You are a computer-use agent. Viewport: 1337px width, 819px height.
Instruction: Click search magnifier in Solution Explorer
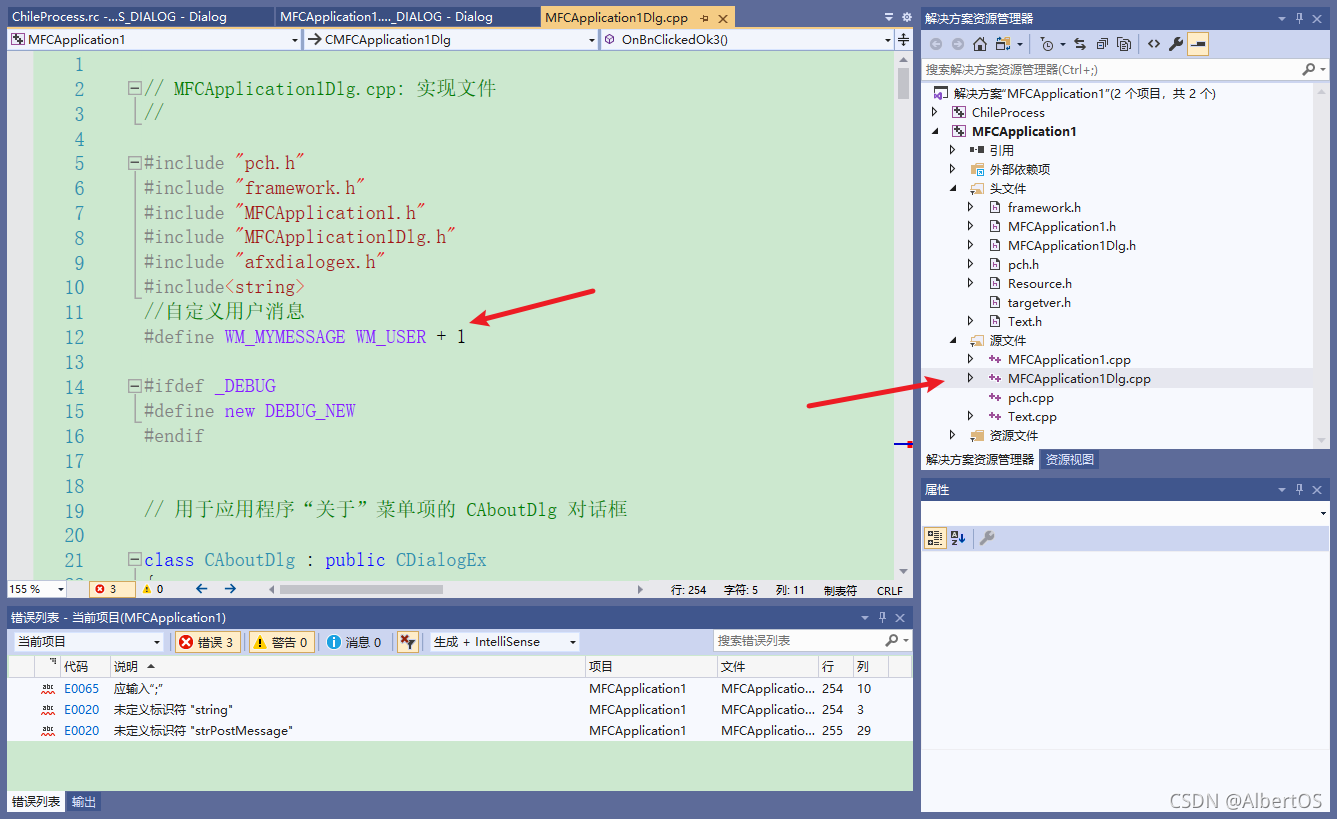click(1309, 70)
